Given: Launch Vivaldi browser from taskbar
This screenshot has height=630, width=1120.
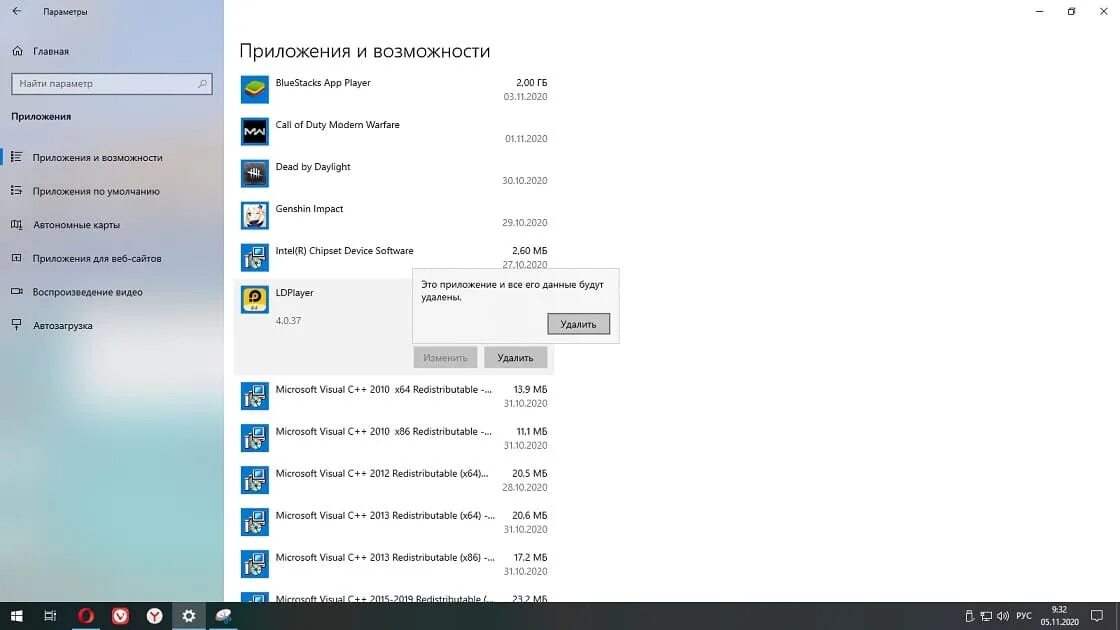Looking at the screenshot, I should click(x=120, y=616).
